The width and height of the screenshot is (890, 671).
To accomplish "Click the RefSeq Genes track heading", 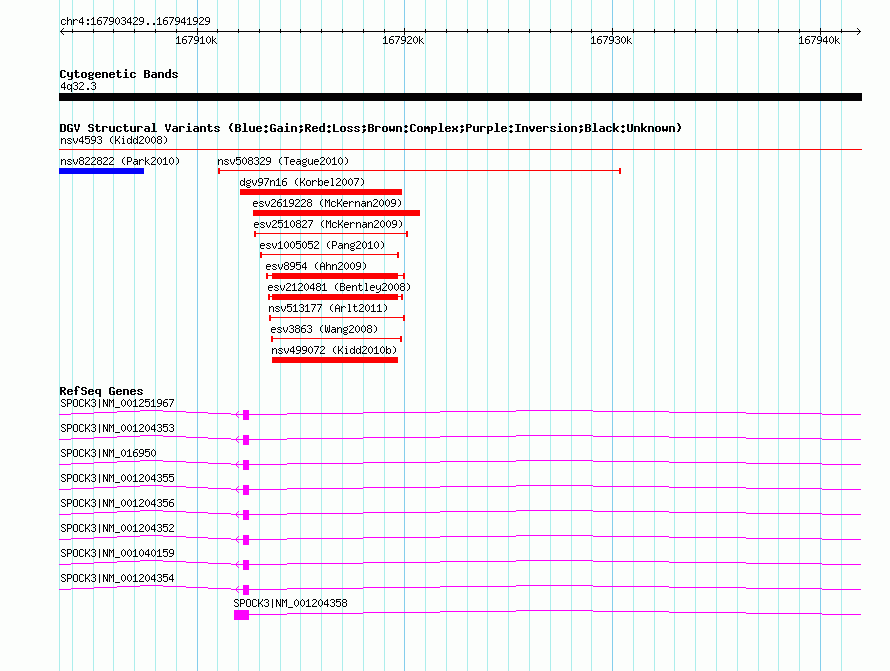I will (101, 391).
